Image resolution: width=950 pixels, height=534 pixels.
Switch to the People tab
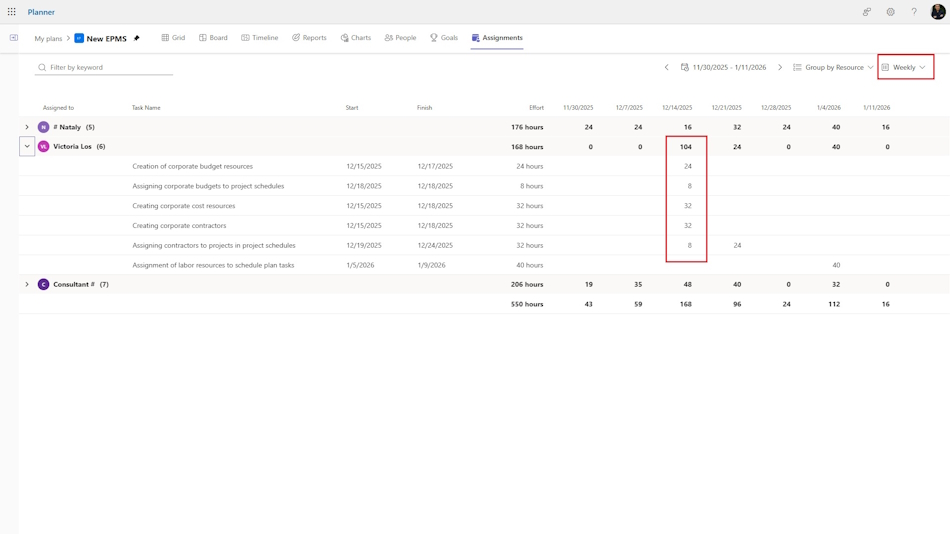[x=400, y=38]
